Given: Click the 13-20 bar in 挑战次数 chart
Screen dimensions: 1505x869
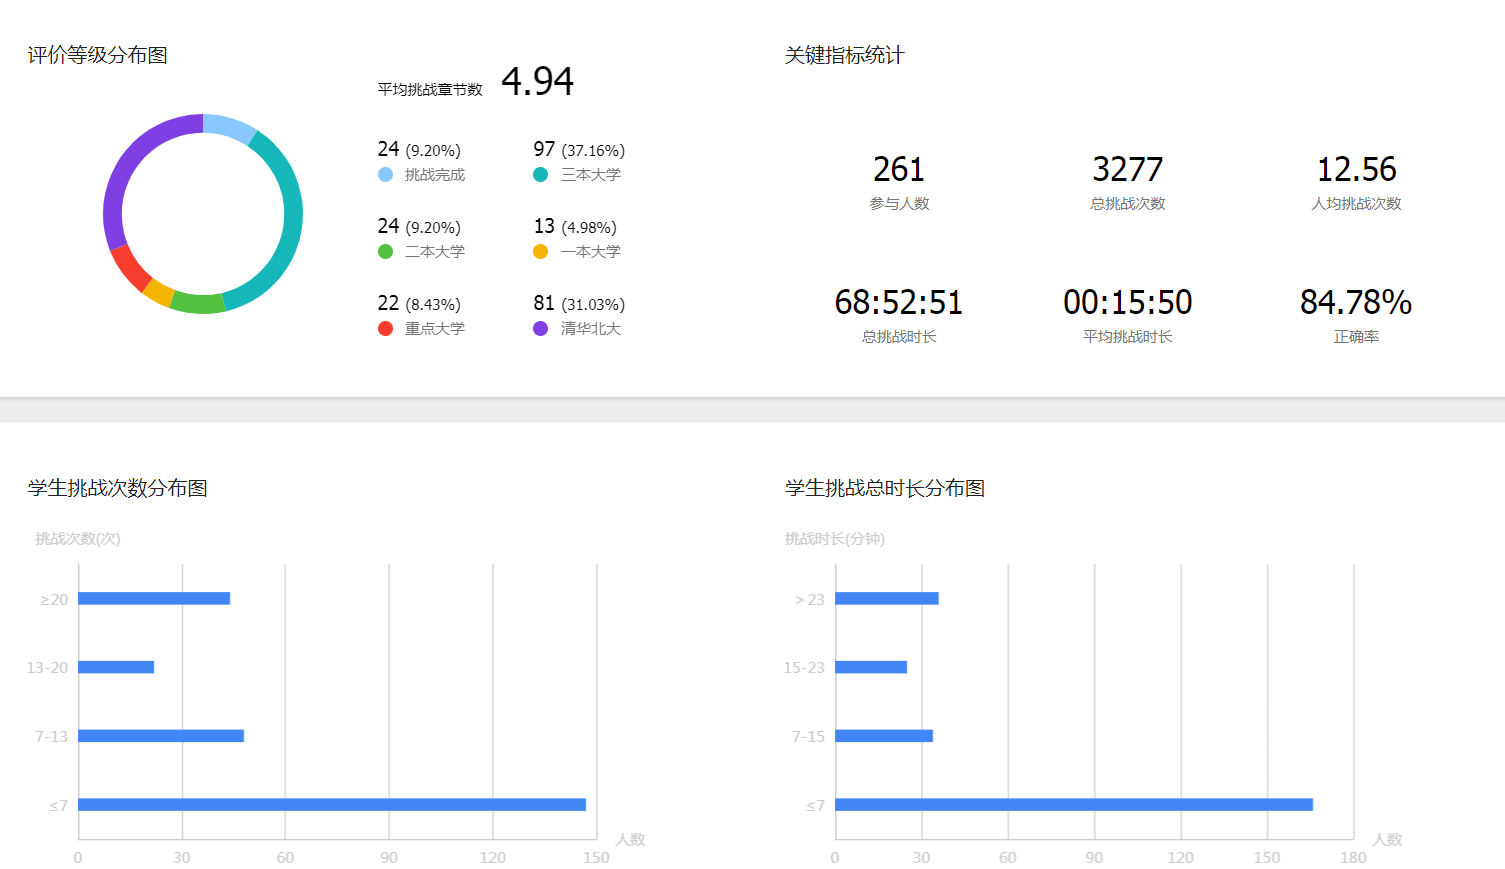Looking at the screenshot, I should (x=116, y=667).
